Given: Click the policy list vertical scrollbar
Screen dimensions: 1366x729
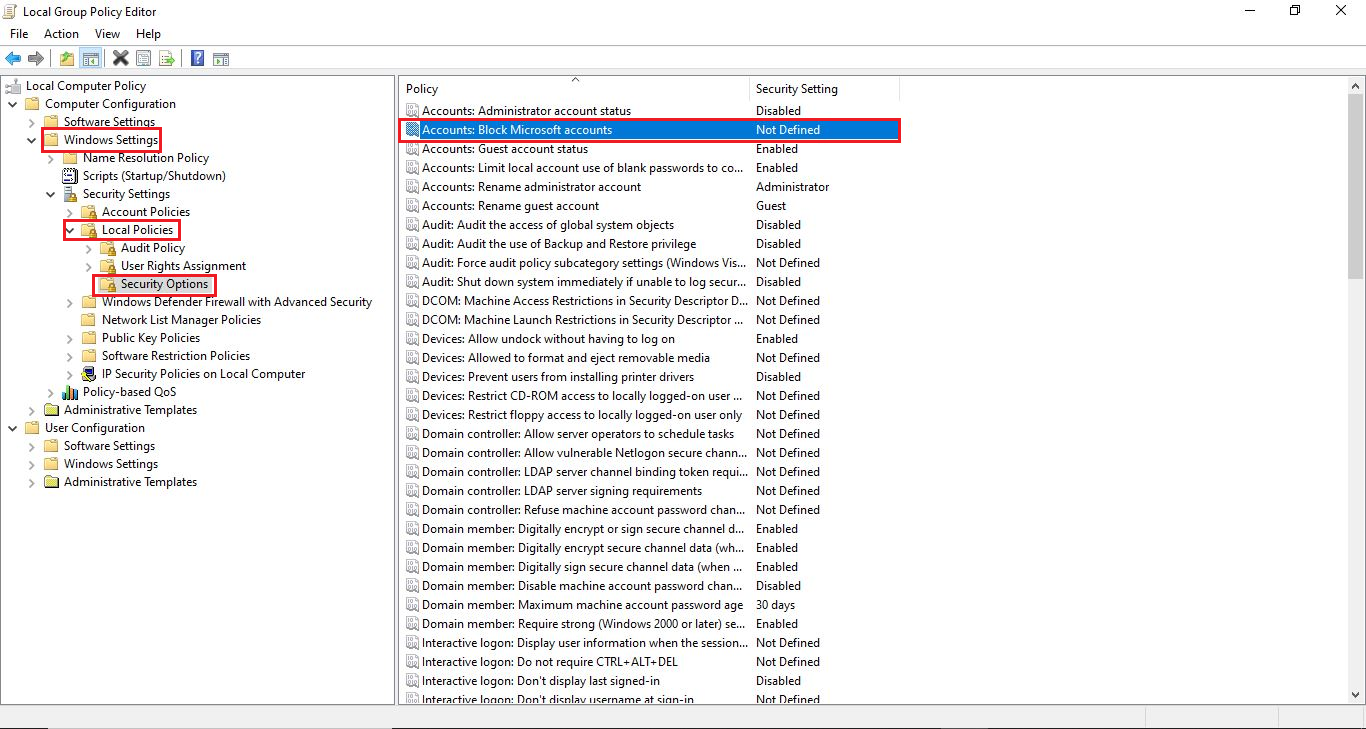Looking at the screenshot, I should 1355,400.
